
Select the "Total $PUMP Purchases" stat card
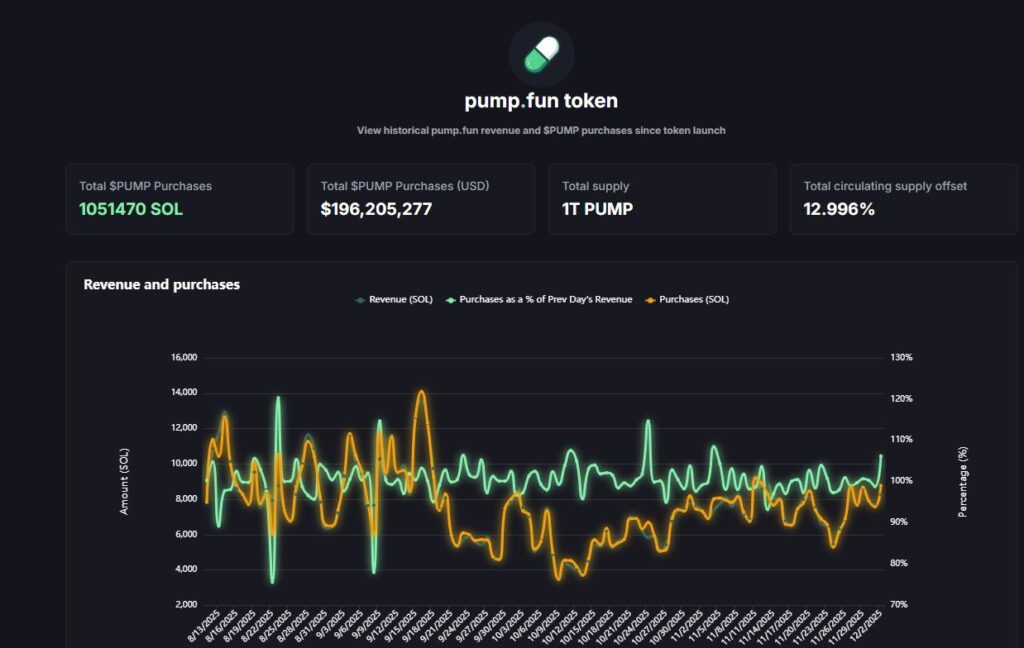click(x=179, y=198)
